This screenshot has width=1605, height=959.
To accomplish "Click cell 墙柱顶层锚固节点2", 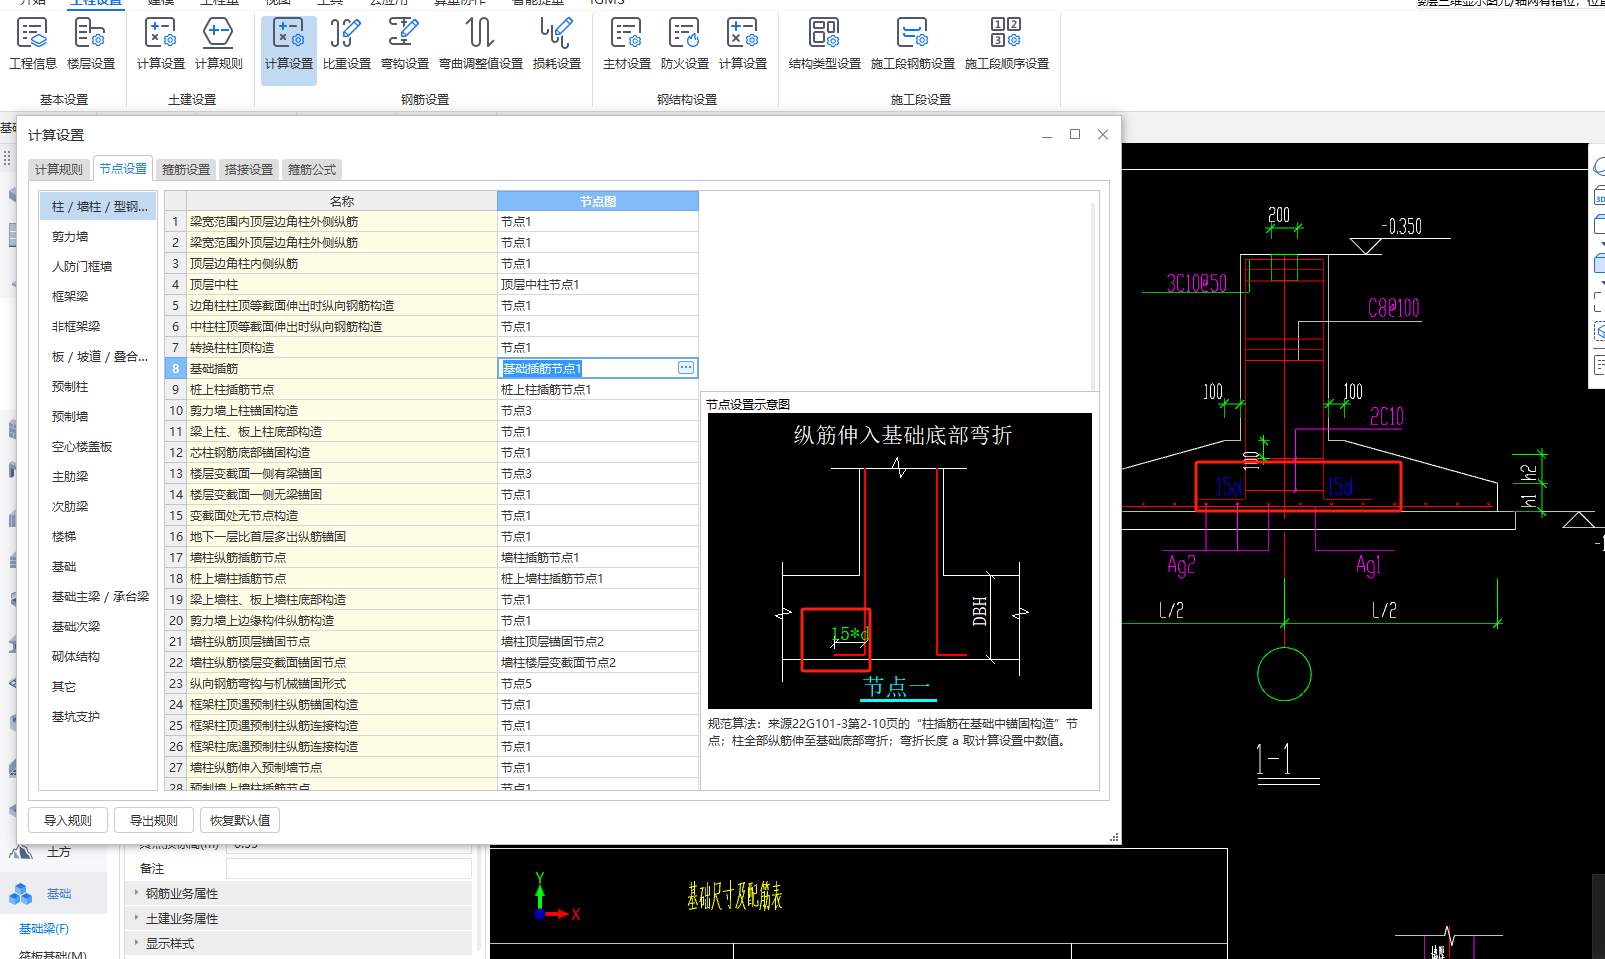I will [598, 641].
